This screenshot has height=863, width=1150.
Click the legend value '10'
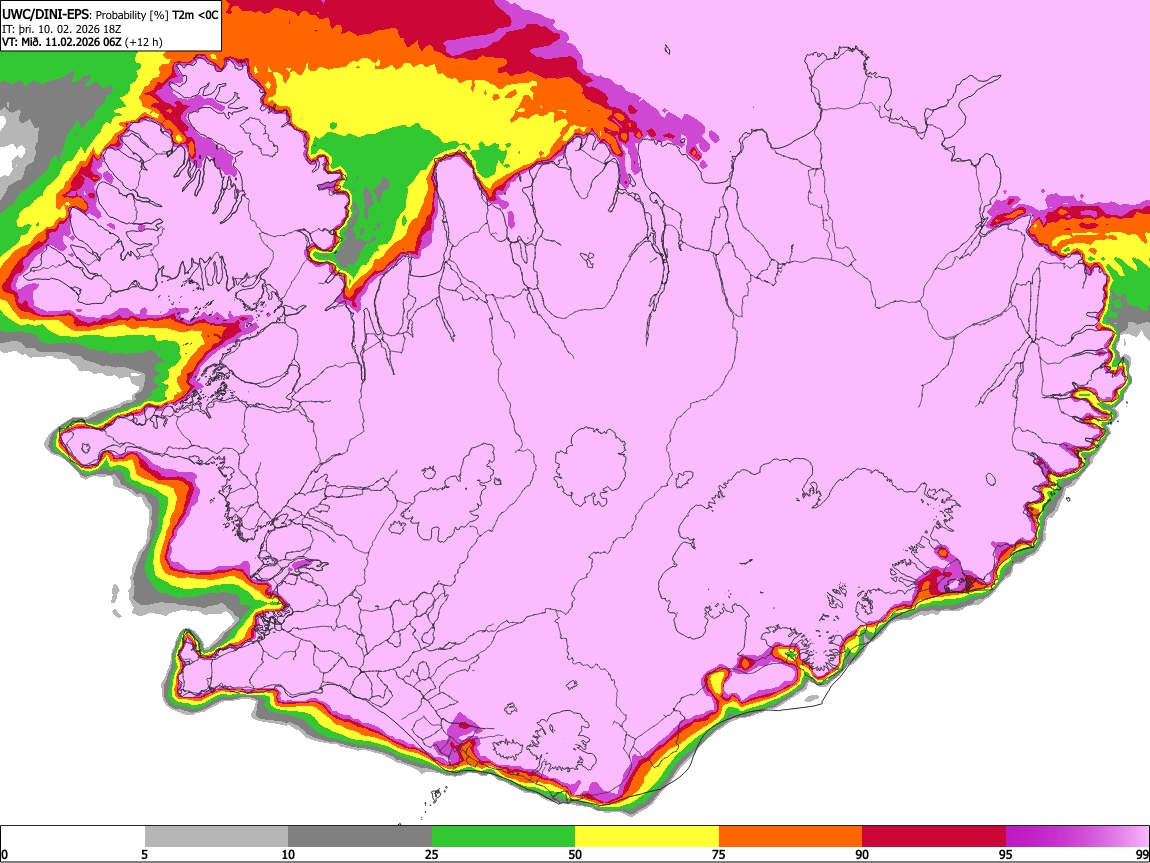tap(288, 854)
